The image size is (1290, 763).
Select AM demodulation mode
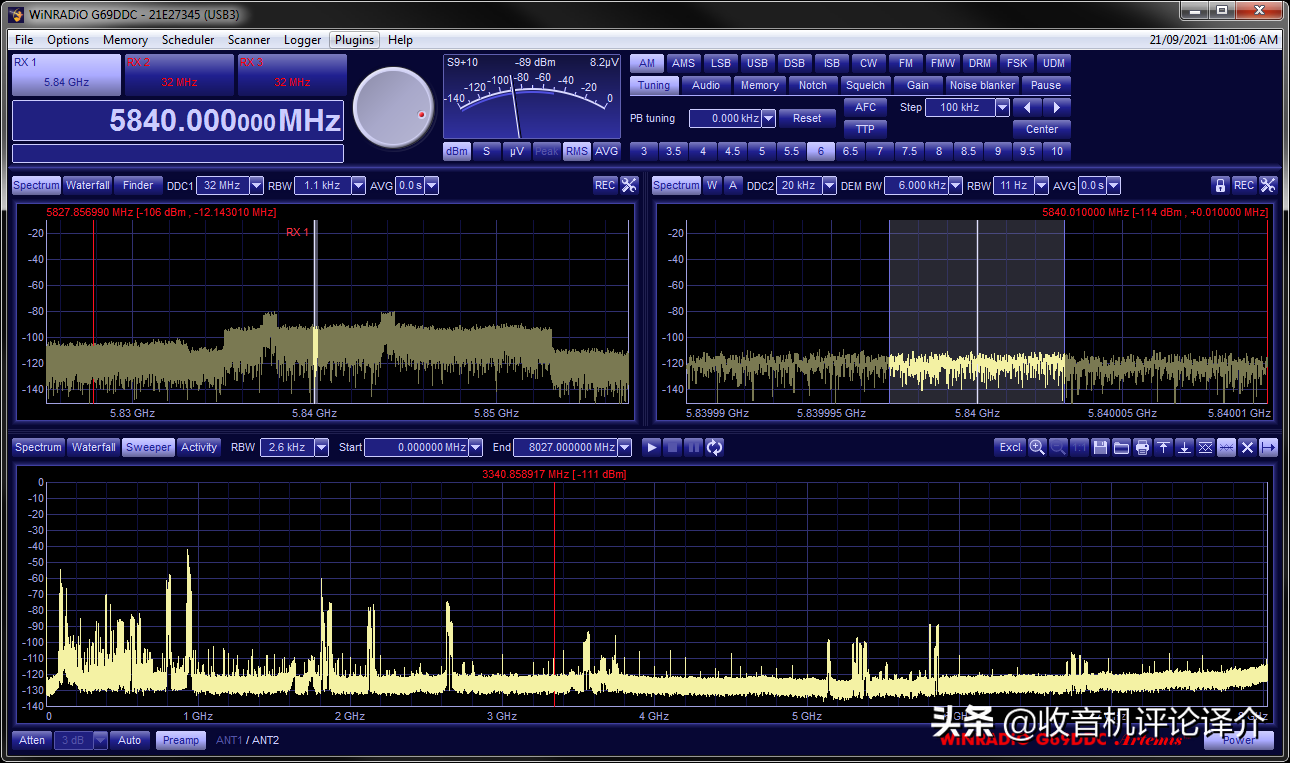[x=647, y=63]
